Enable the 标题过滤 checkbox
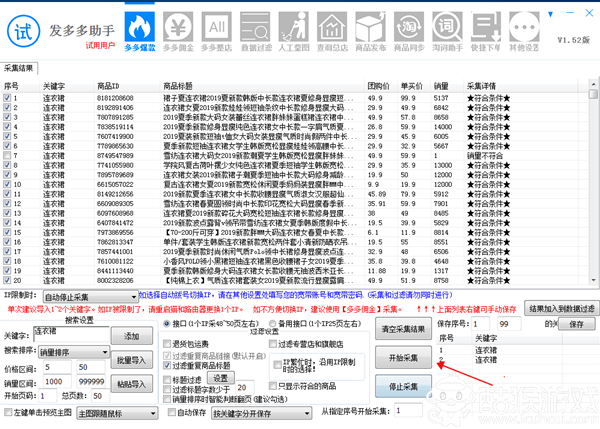Image resolution: width=600 pixels, height=429 pixels. pos(167,379)
